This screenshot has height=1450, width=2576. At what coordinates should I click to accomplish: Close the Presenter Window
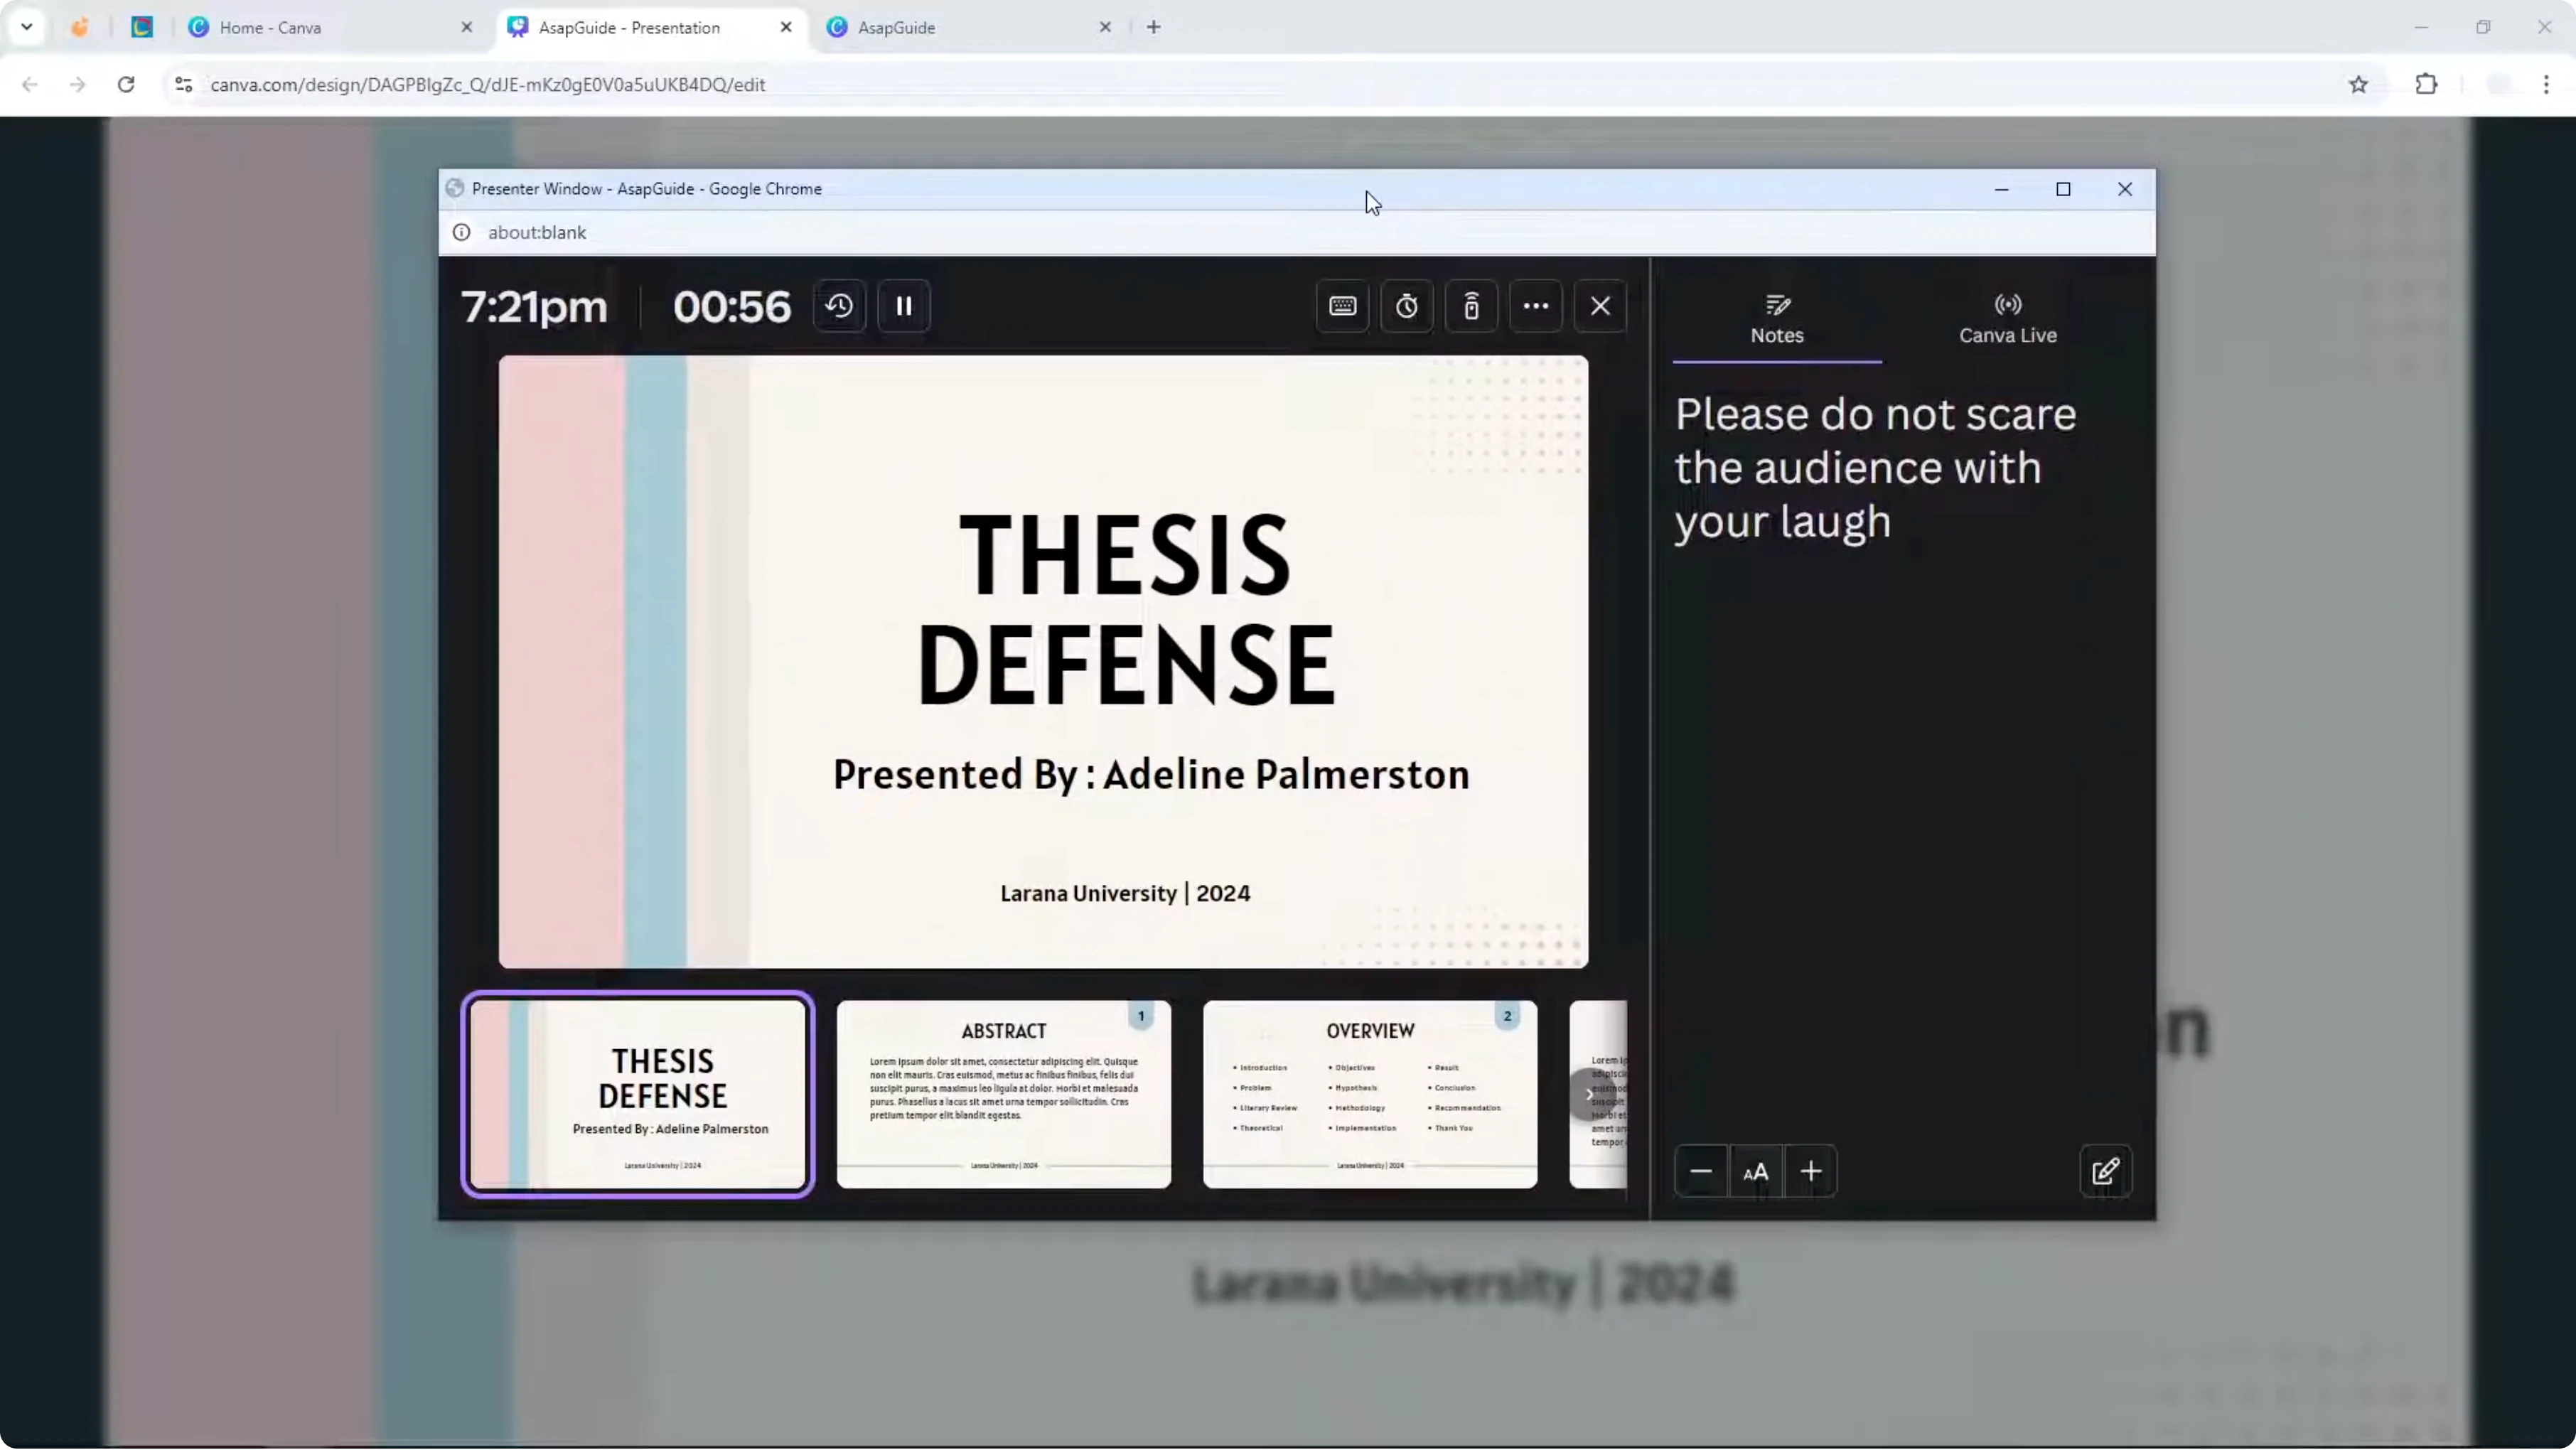coord(2125,189)
